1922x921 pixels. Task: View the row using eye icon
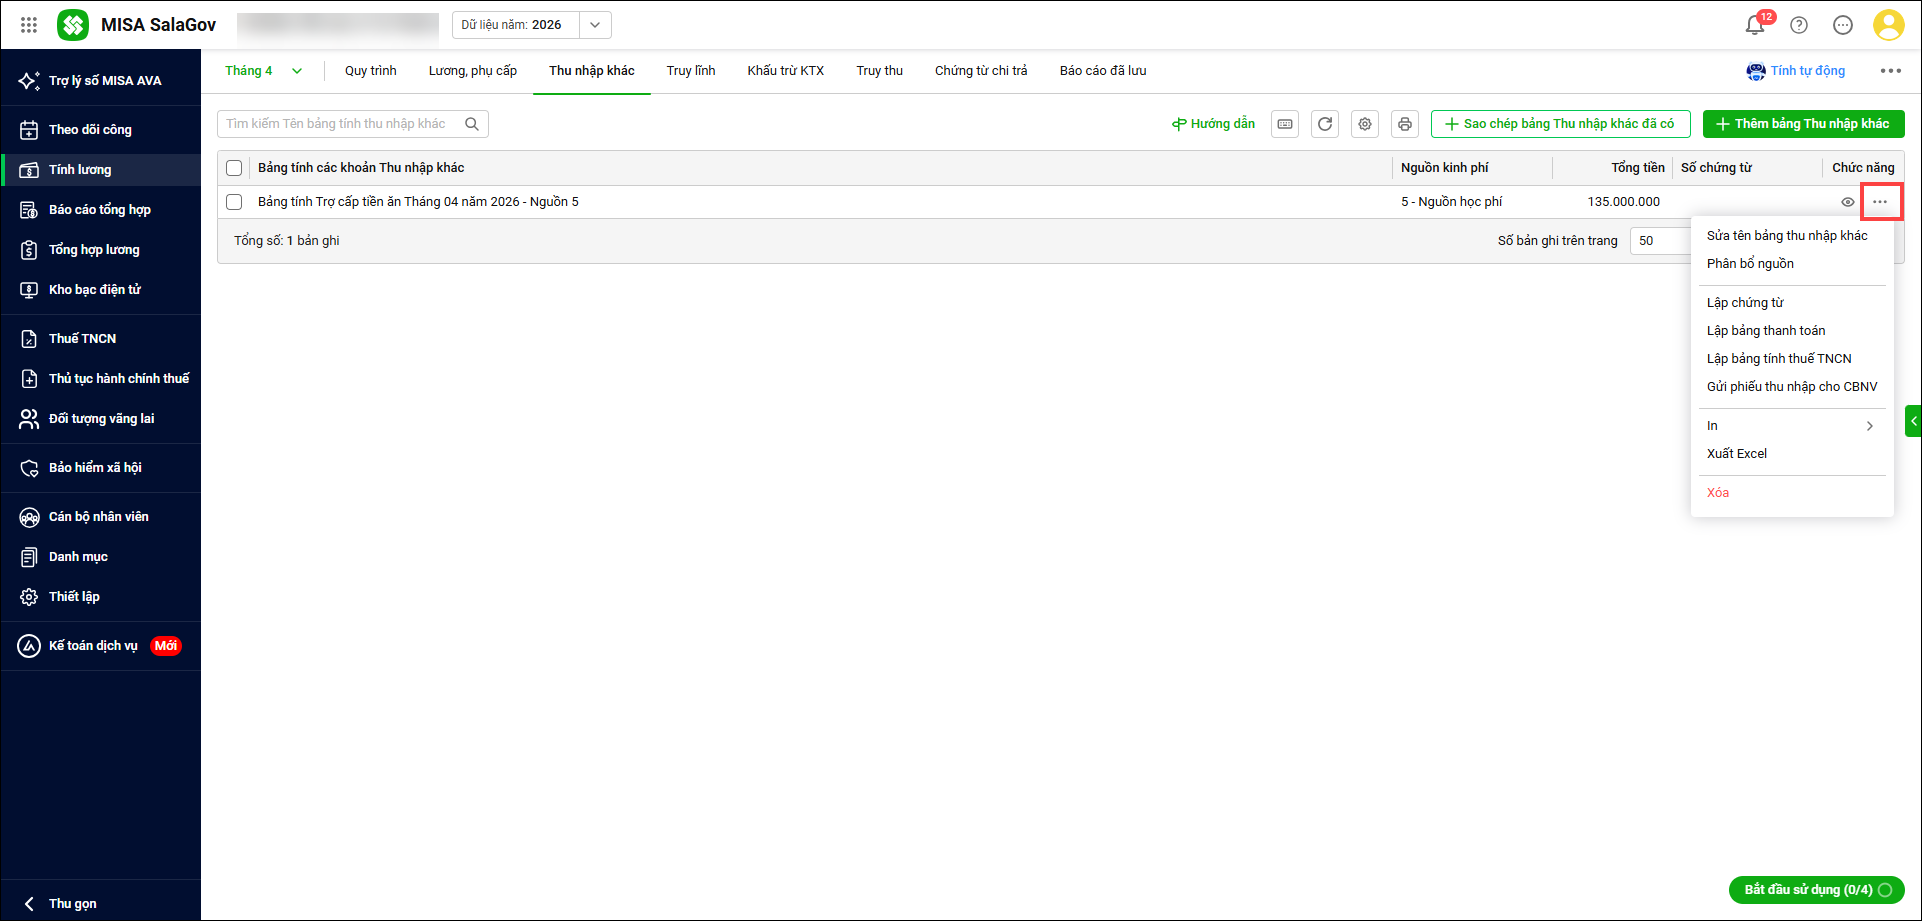(1848, 202)
